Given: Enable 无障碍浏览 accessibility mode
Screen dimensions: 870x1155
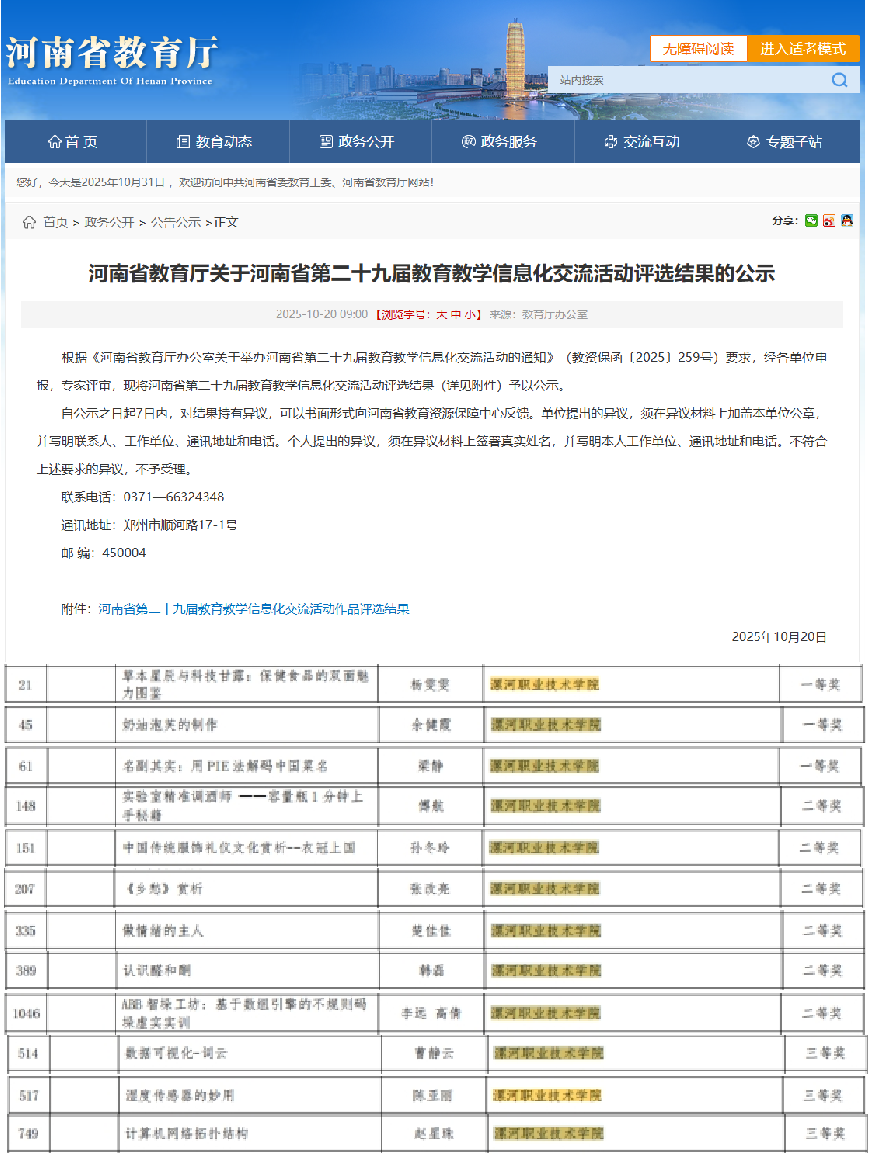Looking at the screenshot, I should (x=699, y=48).
